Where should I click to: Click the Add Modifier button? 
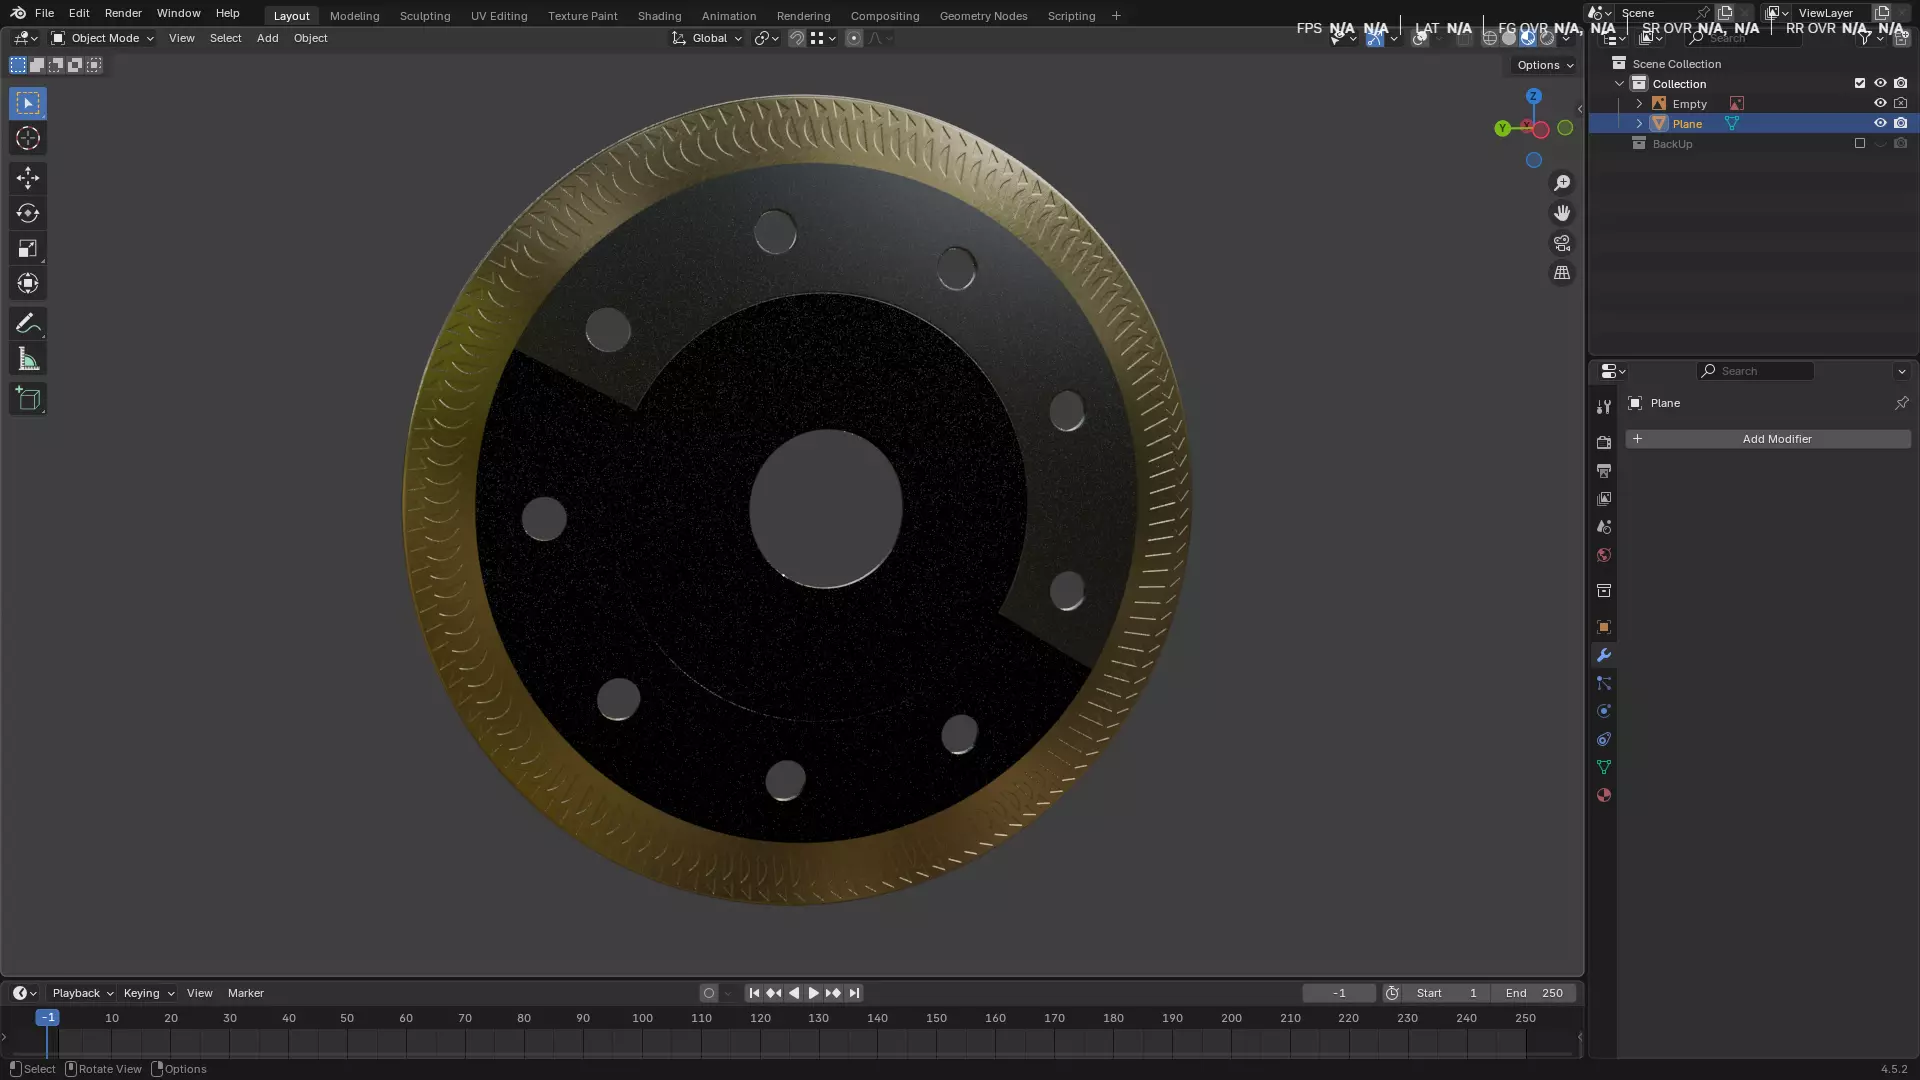(x=1768, y=439)
